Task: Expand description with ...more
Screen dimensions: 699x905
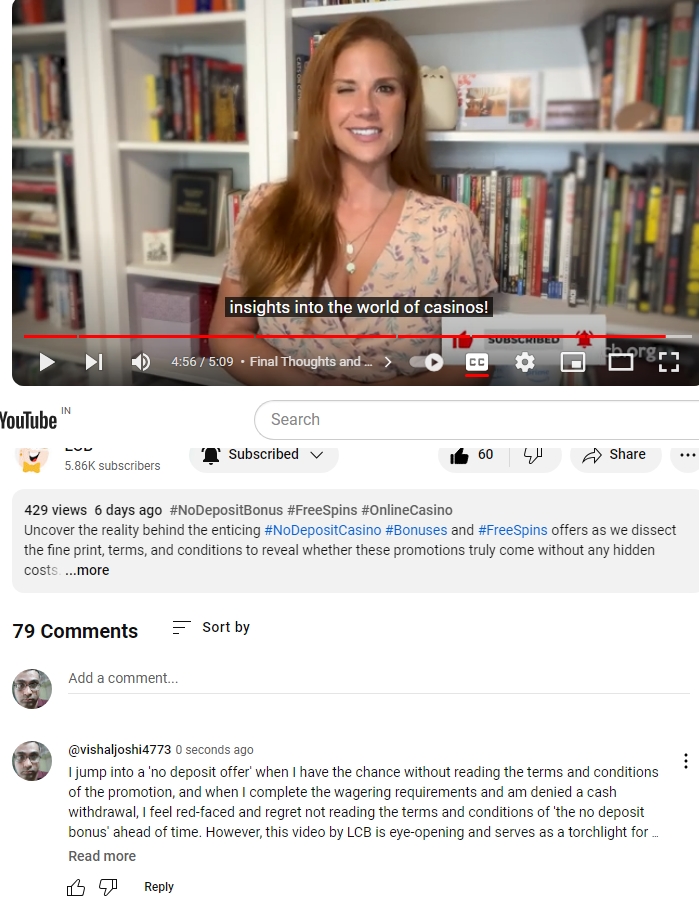Action: coord(87,570)
